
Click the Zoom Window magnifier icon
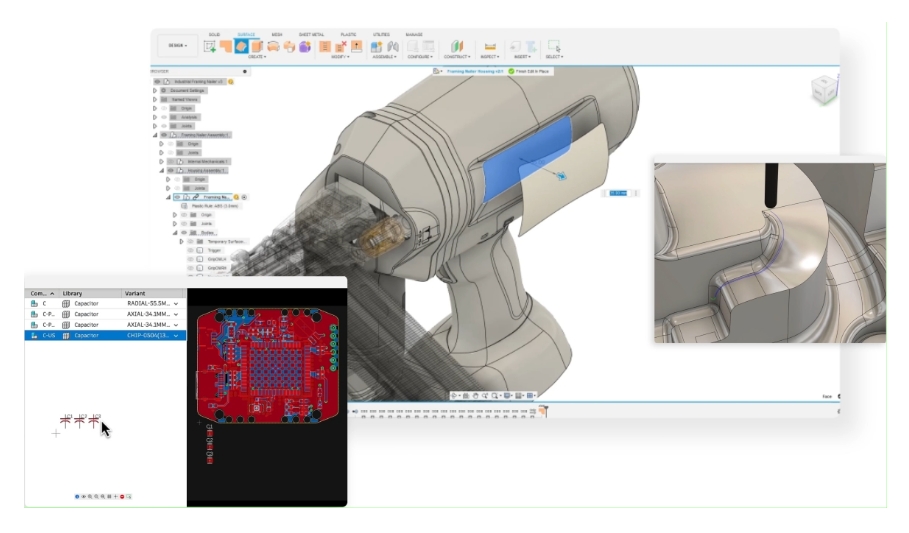pyautogui.click(x=495, y=396)
